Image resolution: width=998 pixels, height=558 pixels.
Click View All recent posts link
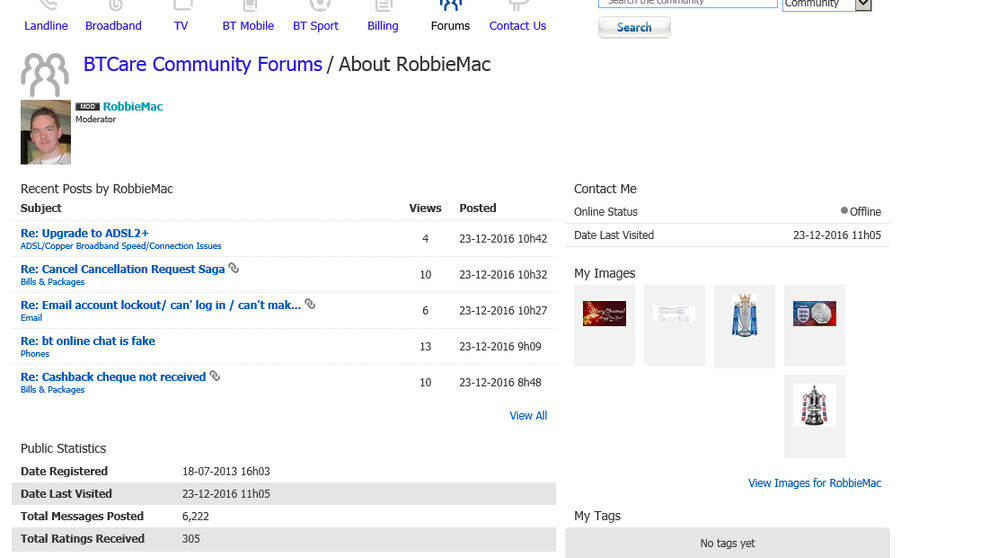click(528, 415)
